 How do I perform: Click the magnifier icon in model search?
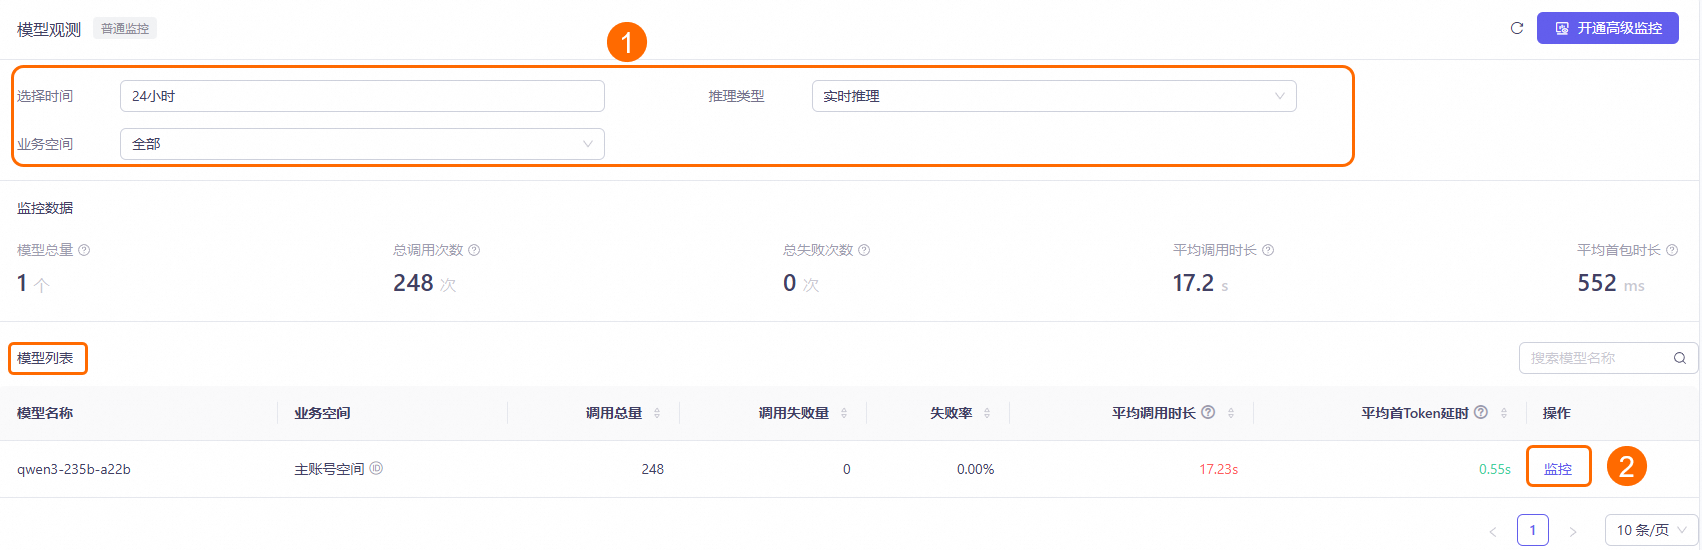click(1680, 358)
